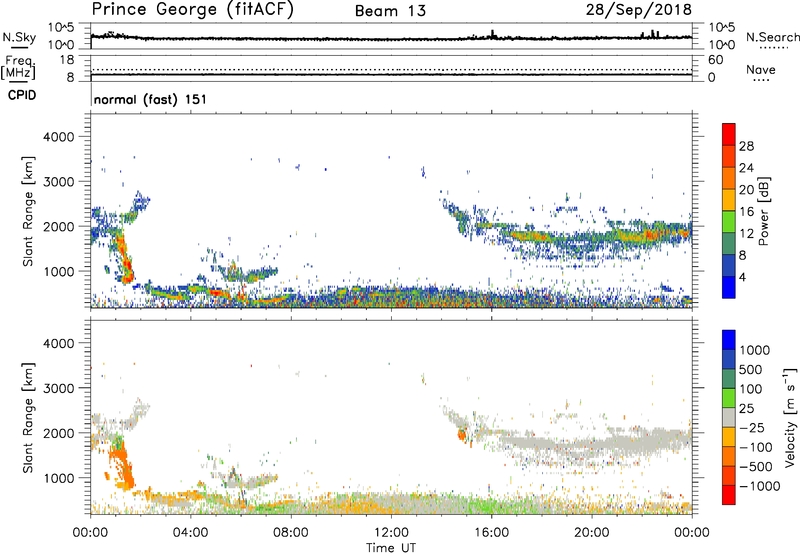
Task: Click the 4000 tick on velocity panel axis
Action: click(x=59, y=343)
